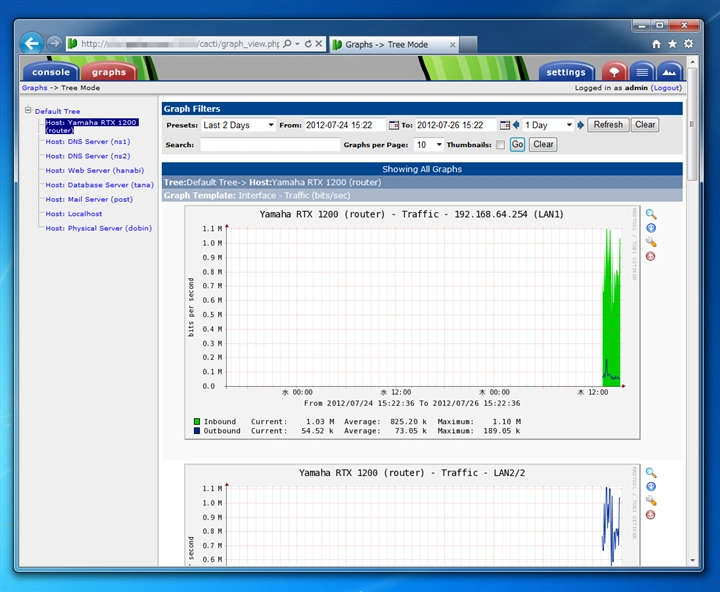Select Host: Mail Server (post)
The image size is (720, 592).
point(89,199)
